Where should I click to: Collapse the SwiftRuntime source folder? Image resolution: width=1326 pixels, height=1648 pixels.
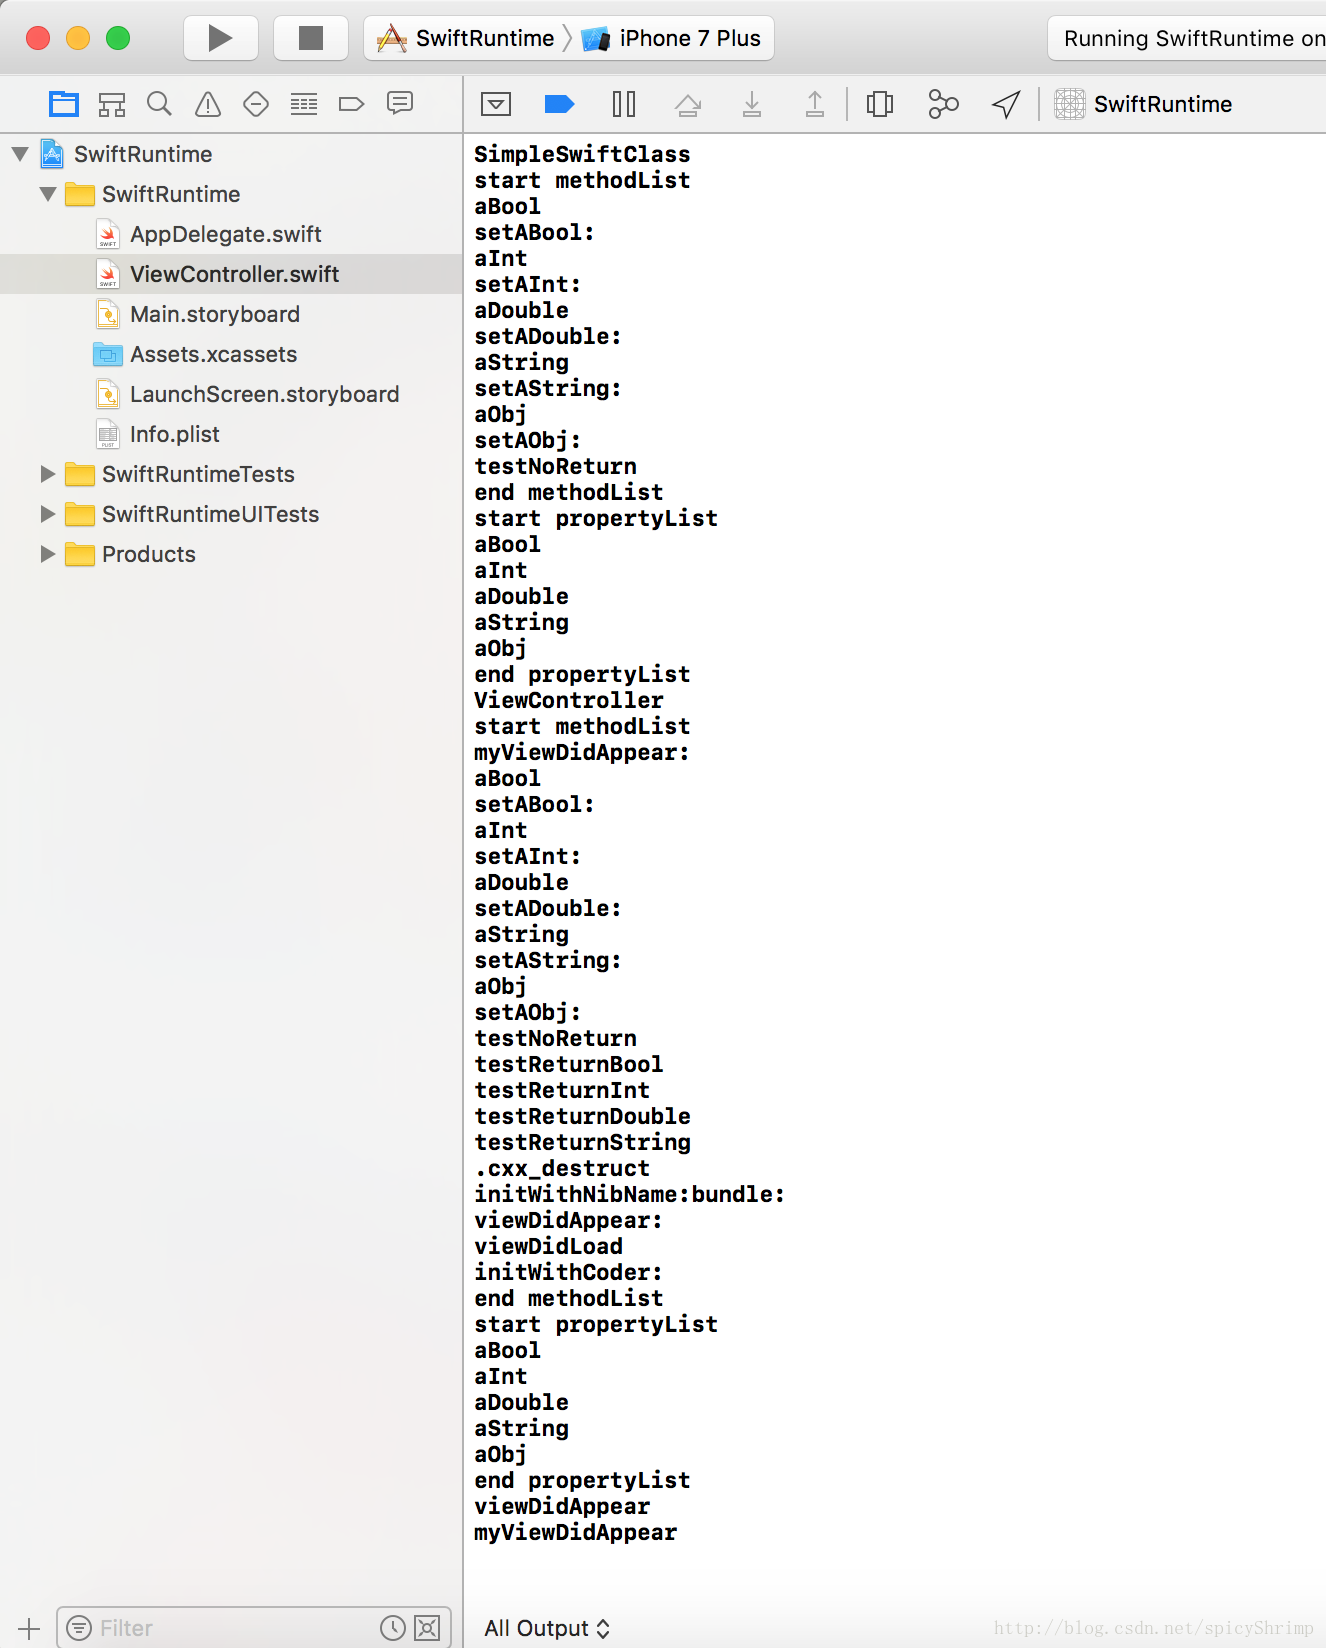pyautogui.click(x=47, y=194)
